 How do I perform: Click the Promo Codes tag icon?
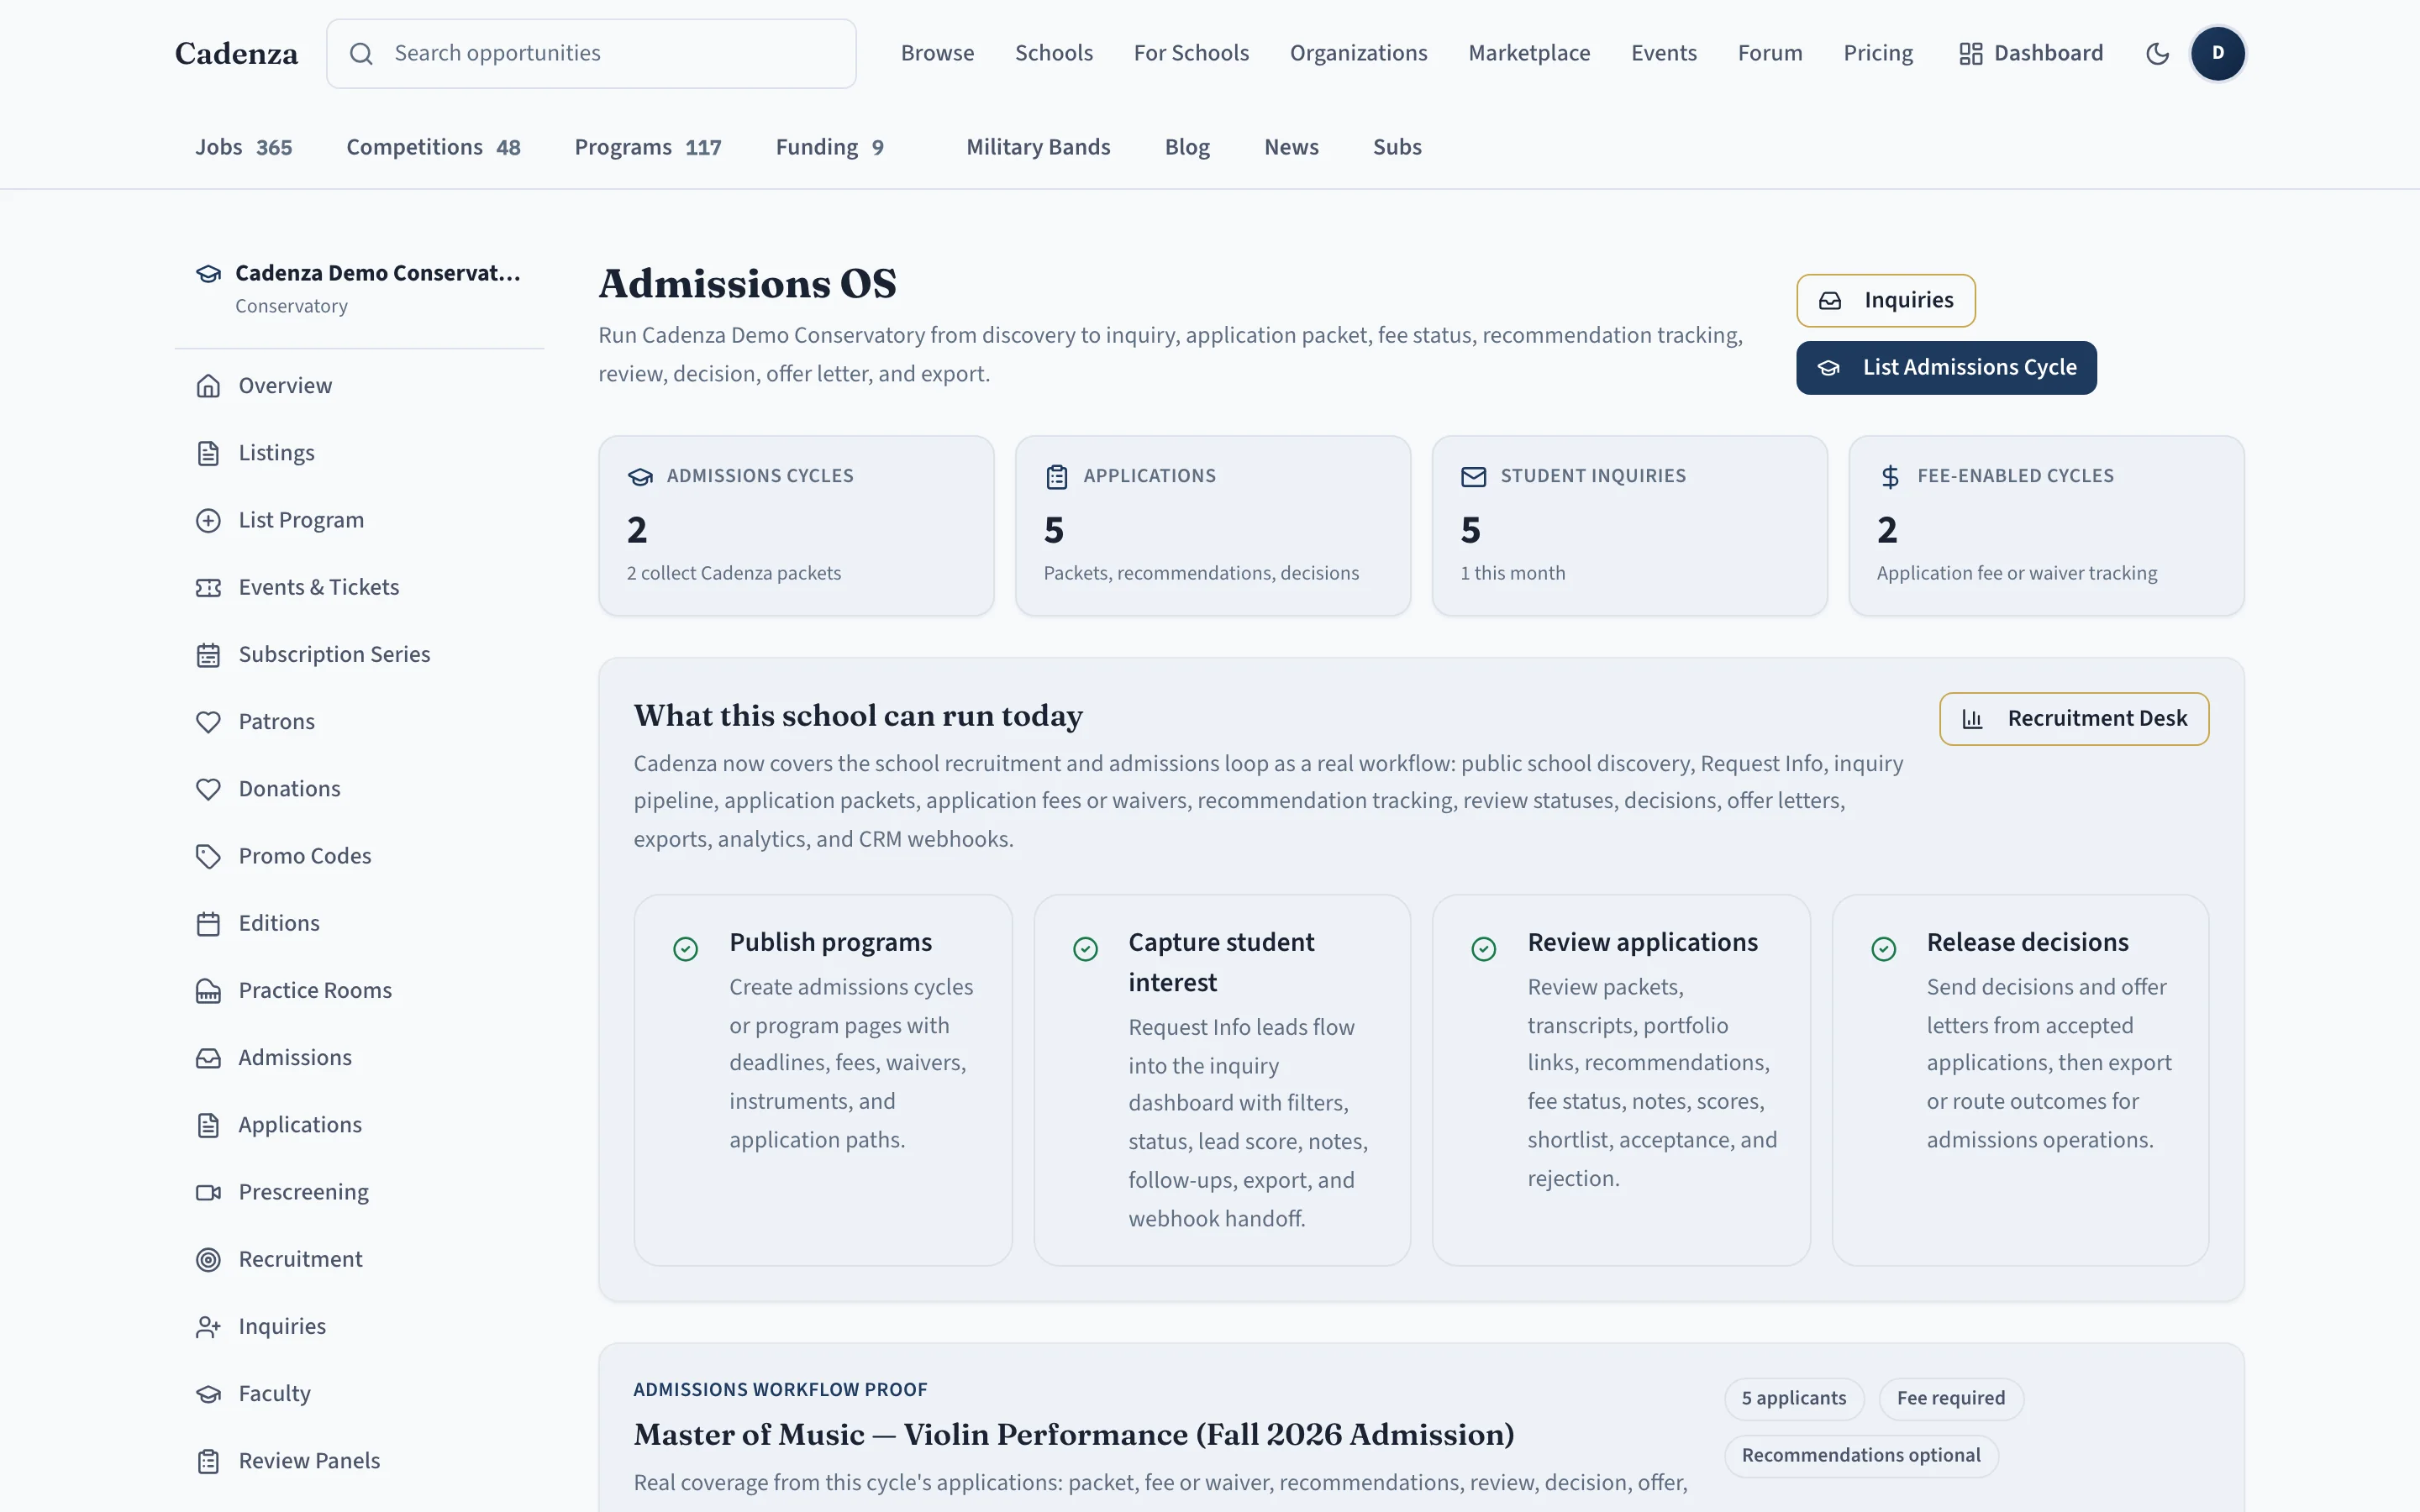pyautogui.click(x=208, y=856)
